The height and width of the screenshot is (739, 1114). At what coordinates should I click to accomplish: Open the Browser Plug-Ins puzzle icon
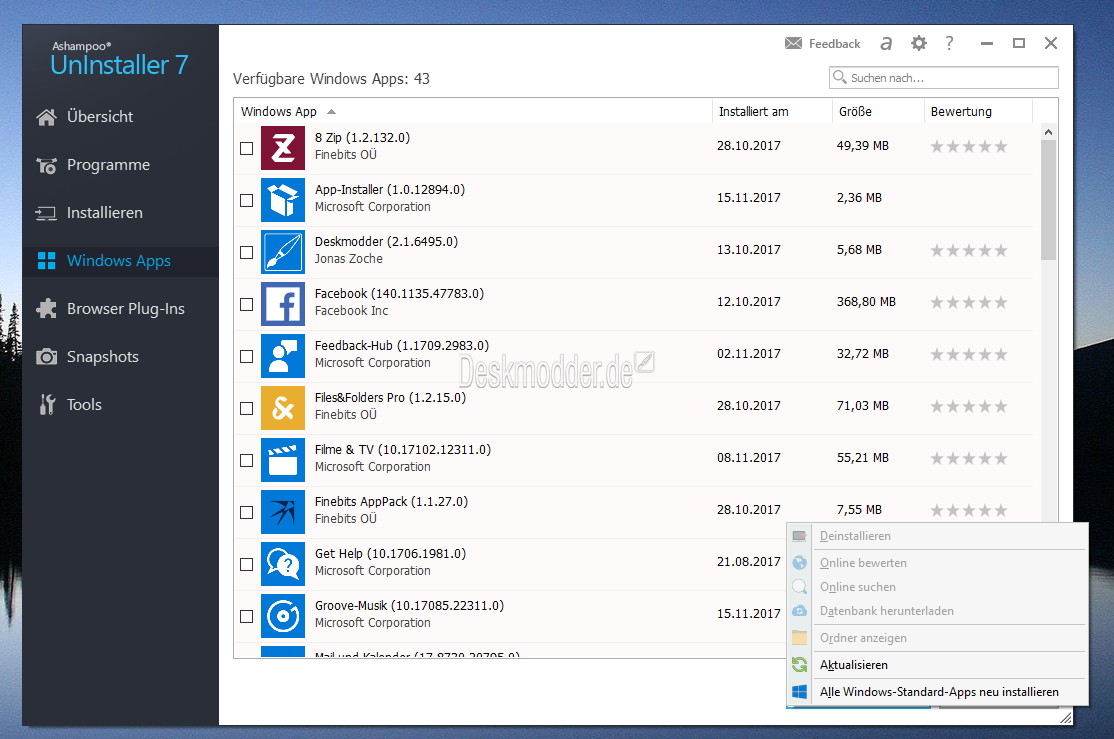click(x=46, y=308)
